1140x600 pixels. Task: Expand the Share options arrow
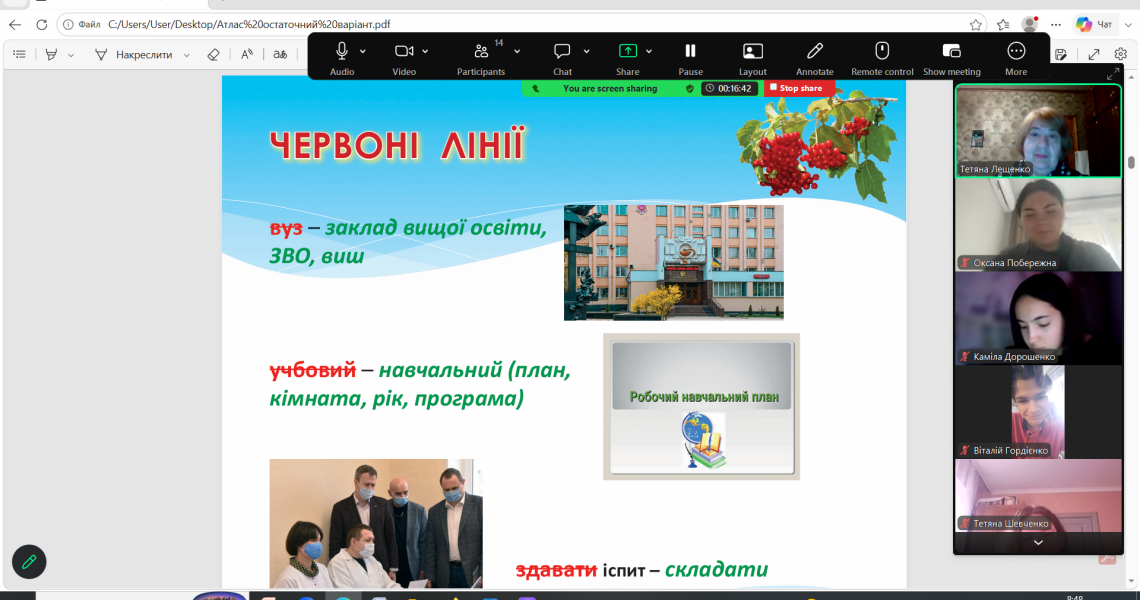pos(649,52)
